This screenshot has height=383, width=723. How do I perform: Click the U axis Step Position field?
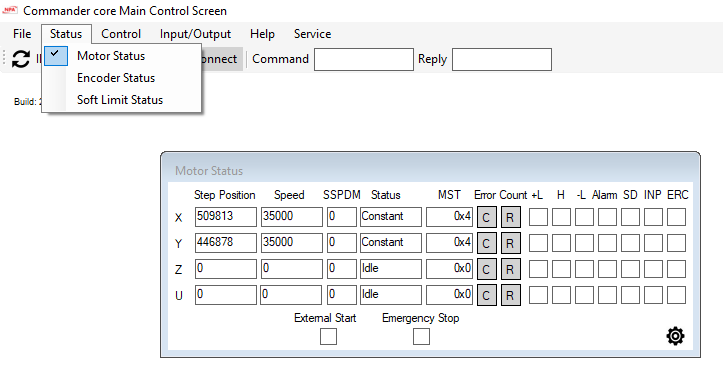coord(225,295)
